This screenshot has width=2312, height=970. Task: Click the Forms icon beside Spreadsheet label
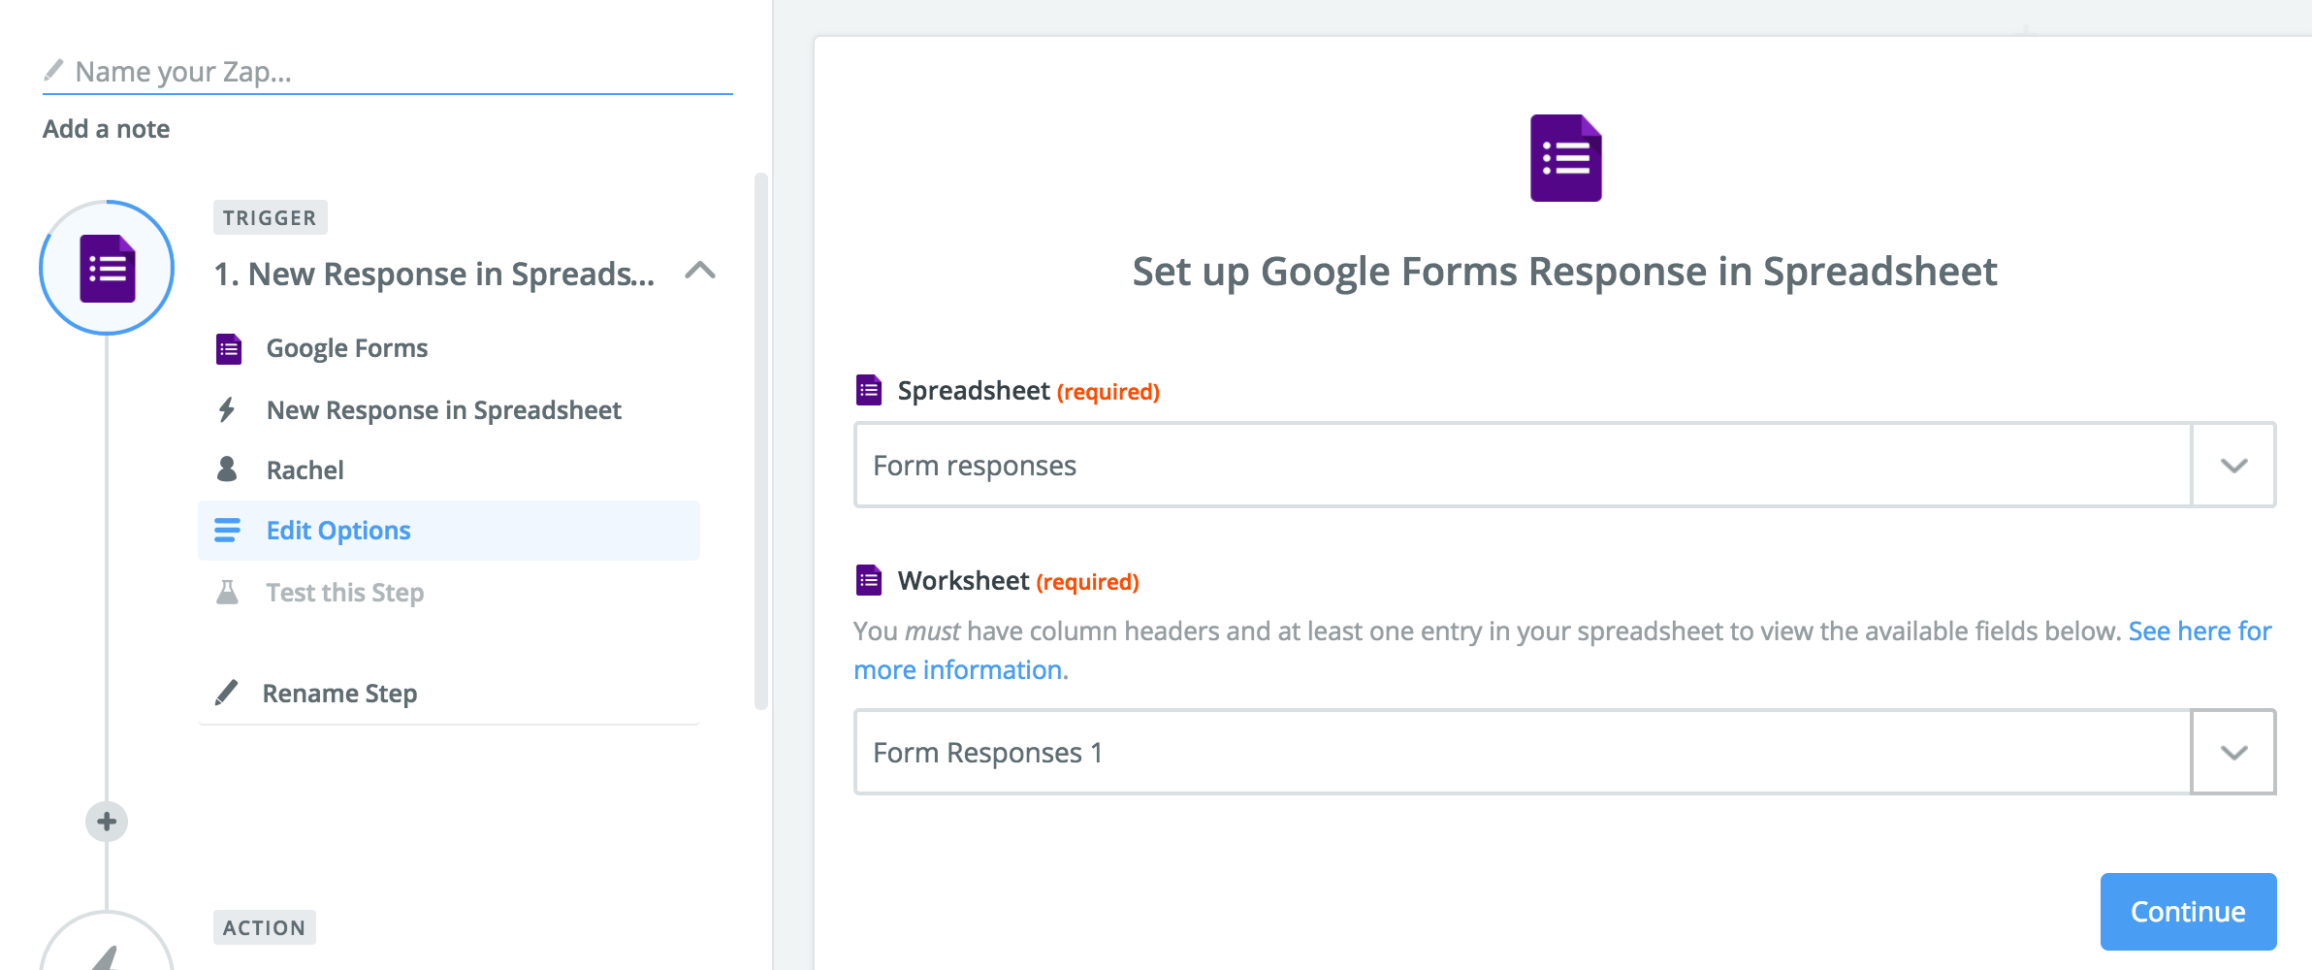tap(869, 390)
